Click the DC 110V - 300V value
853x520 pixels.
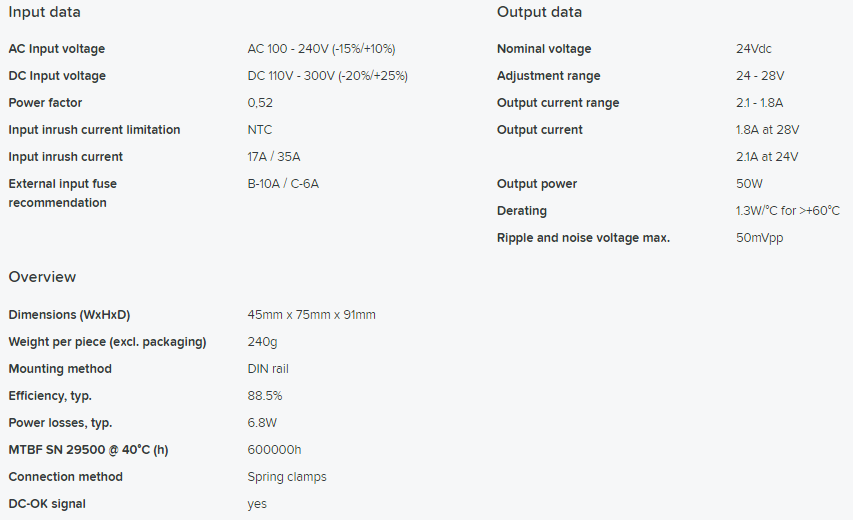coord(327,76)
